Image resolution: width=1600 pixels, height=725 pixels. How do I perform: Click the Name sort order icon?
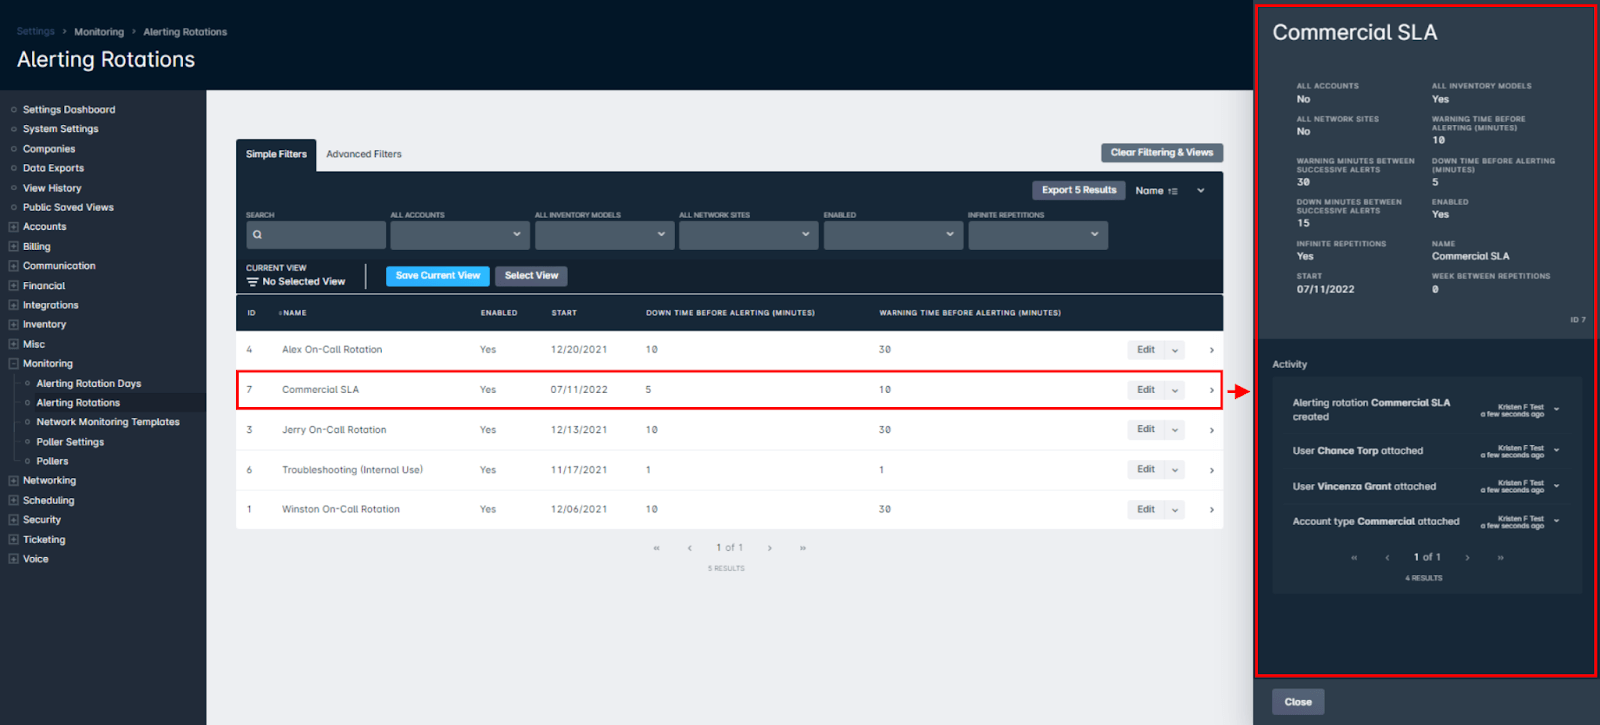click(x=1173, y=191)
